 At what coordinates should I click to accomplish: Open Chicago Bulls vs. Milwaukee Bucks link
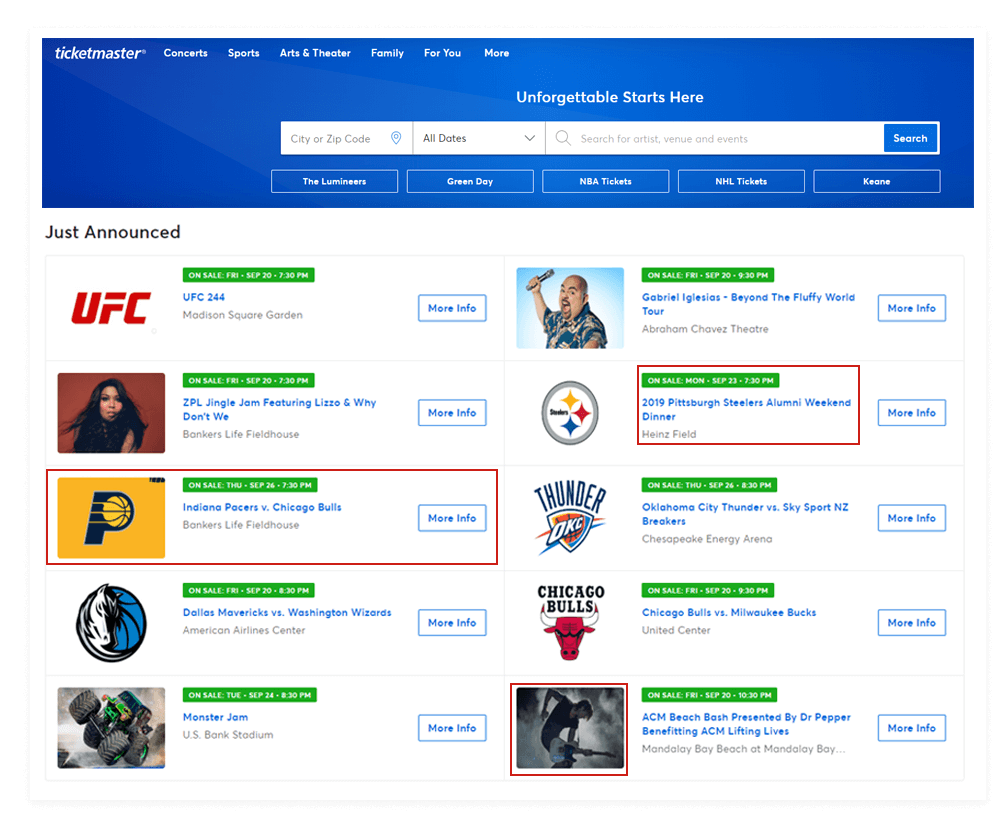click(729, 613)
